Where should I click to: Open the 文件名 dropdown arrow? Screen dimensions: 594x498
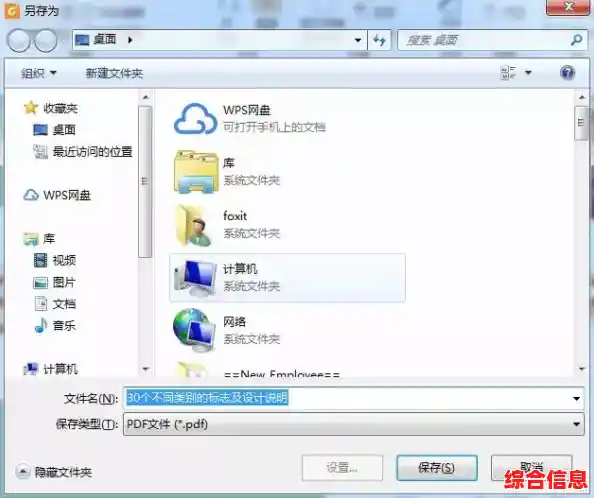(576, 398)
